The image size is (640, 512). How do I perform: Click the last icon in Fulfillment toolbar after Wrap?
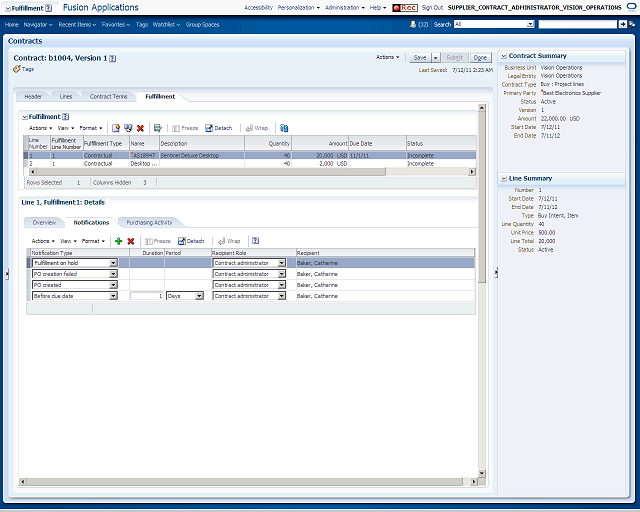point(284,128)
